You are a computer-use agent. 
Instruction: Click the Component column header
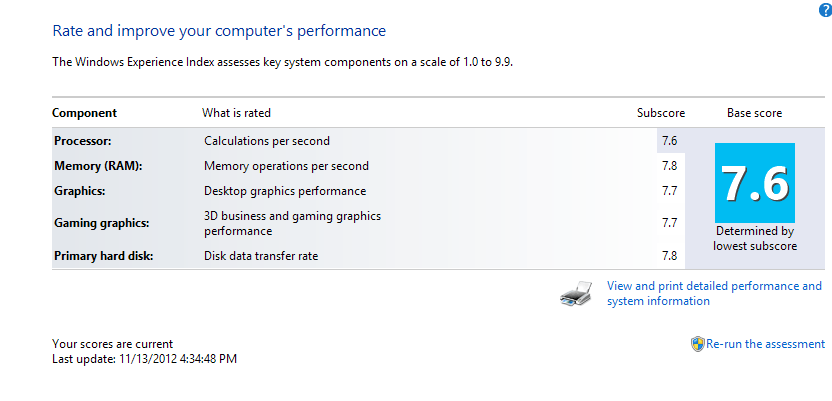click(84, 113)
